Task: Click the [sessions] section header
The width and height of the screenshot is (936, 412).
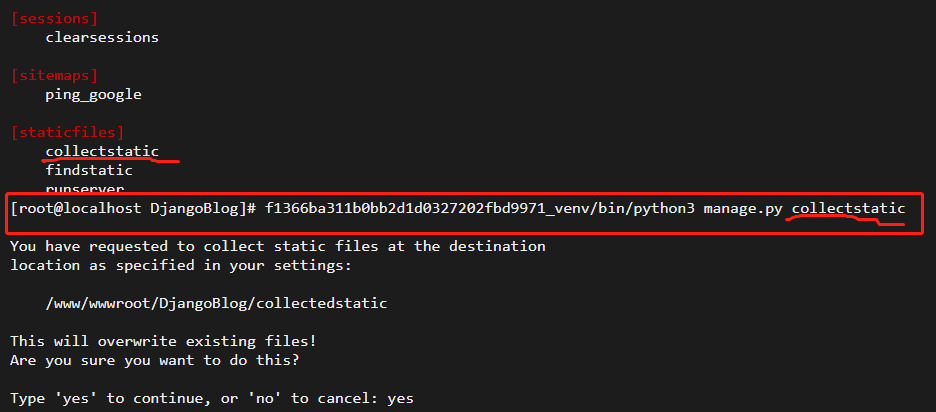Action: coord(54,19)
